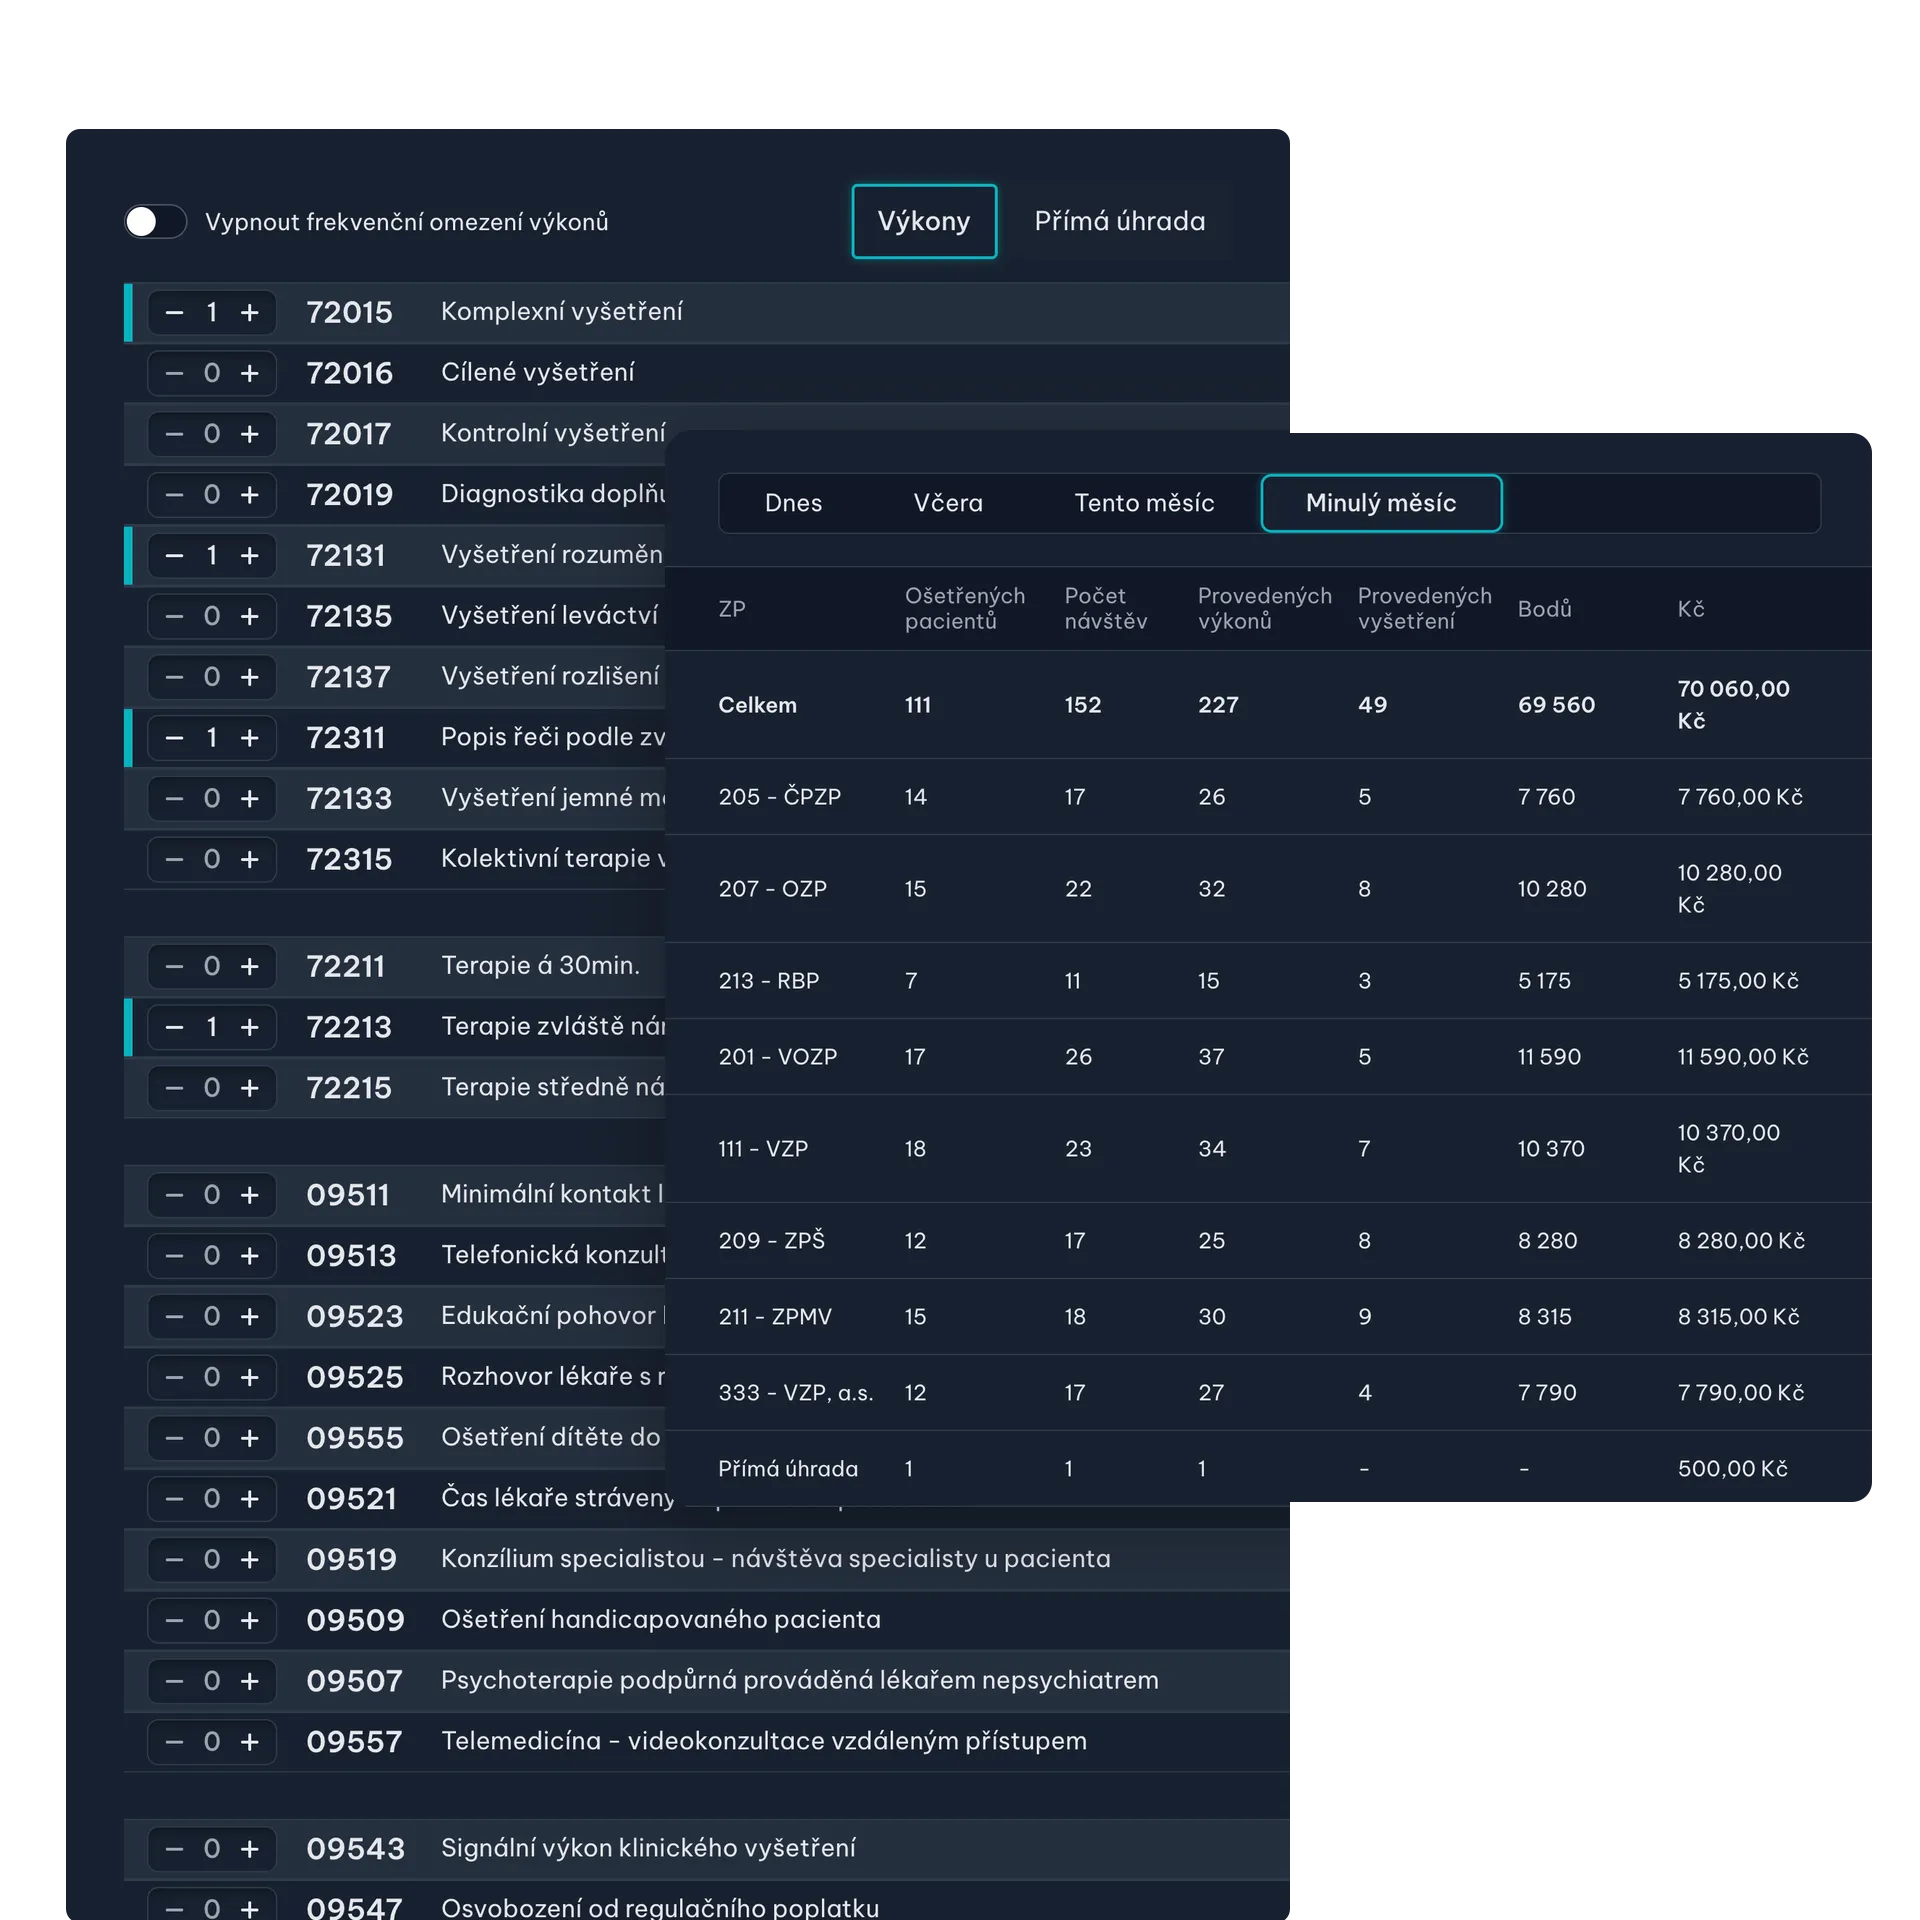The width and height of the screenshot is (1920, 1920).
Task: Click the Provedených výkonů column header
Action: point(1264,608)
